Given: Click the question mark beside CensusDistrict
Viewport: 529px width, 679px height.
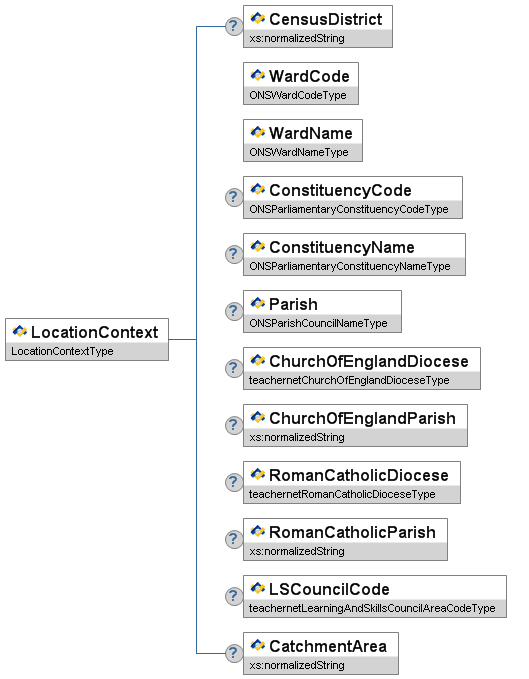Looking at the screenshot, I should point(234,26).
